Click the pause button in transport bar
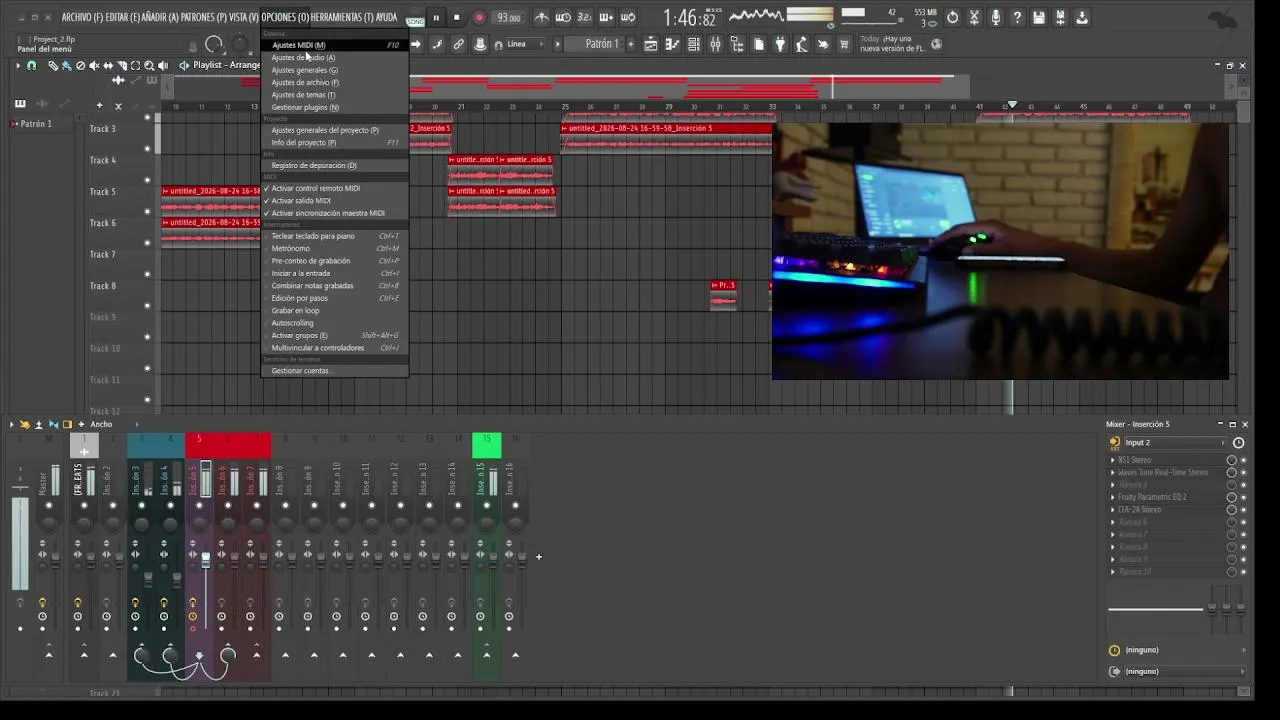The height and width of the screenshot is (720, 1280). [436, 17]
